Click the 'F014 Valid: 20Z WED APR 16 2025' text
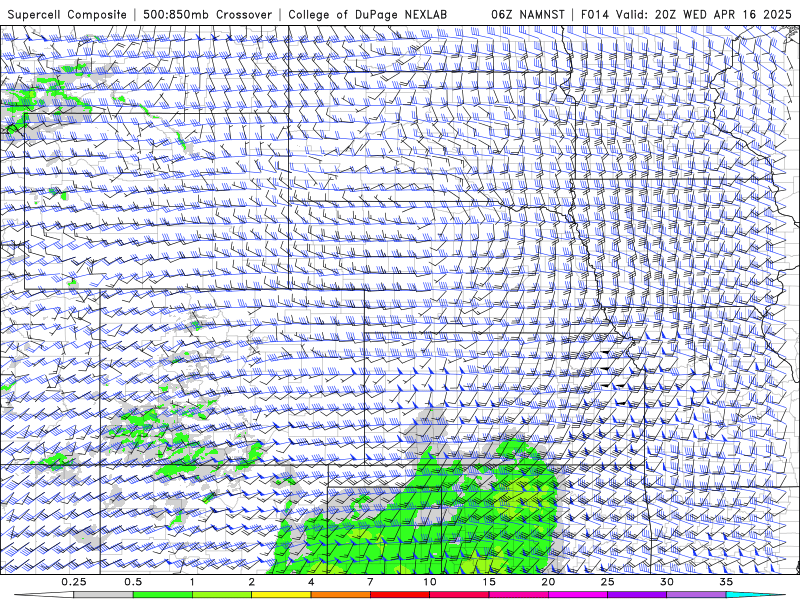 (686, 15)
